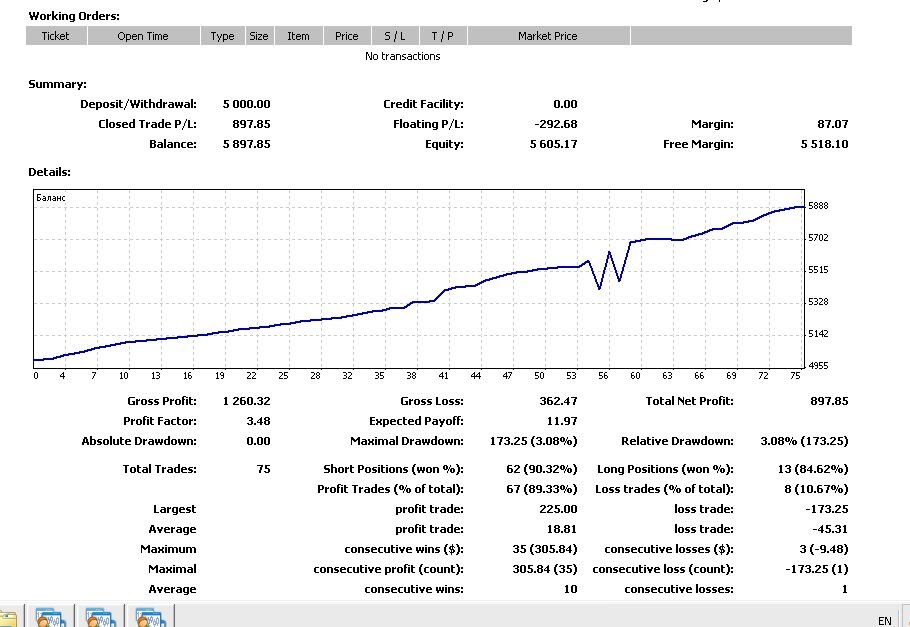Image resolution: width=910 pixels, height=627 pixels.
Task: Click the Ticket column header
Action: 56,36
